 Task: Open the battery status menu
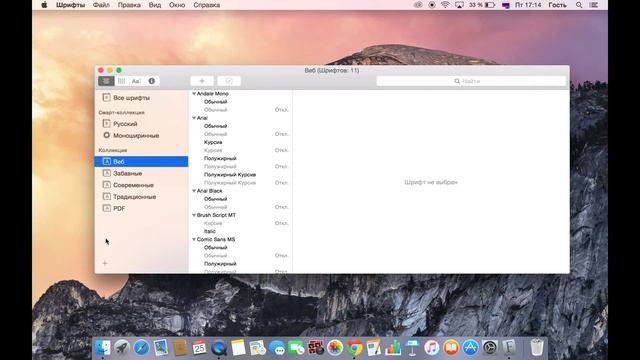(x=482, y=5)
